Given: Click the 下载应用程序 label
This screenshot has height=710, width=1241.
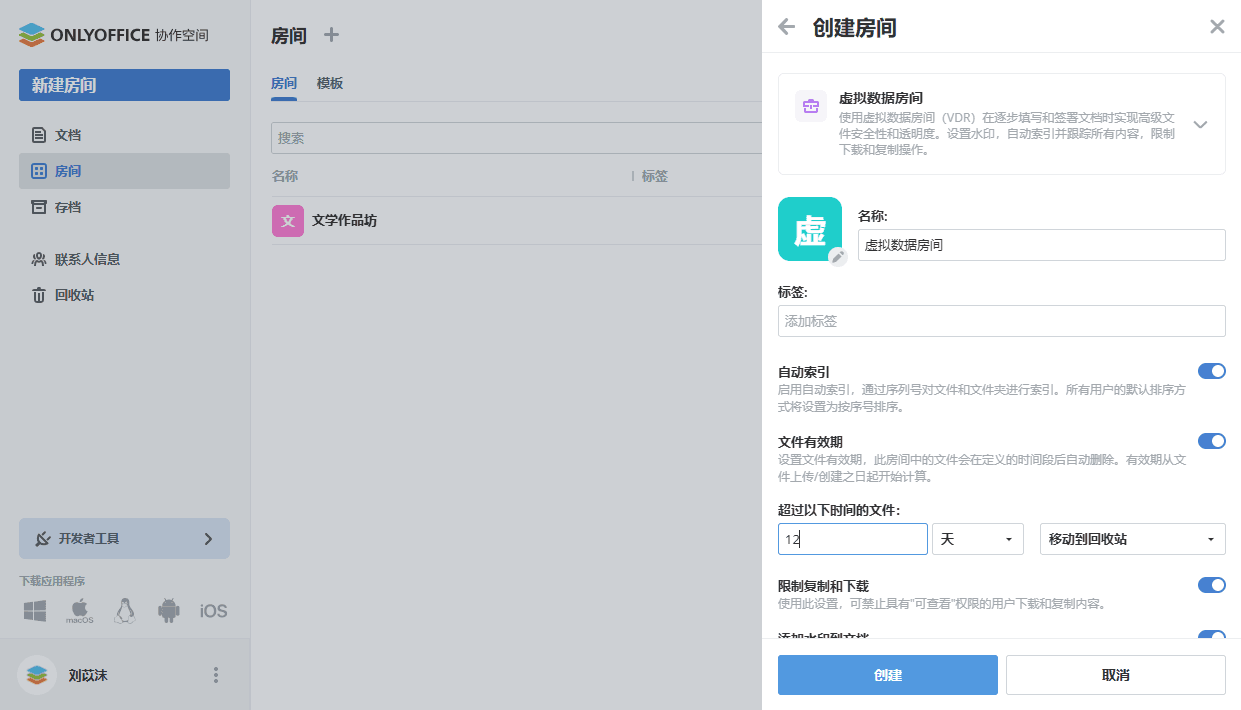Looking at the screenshot, I should pyautogui.click(x=52, y=581).
